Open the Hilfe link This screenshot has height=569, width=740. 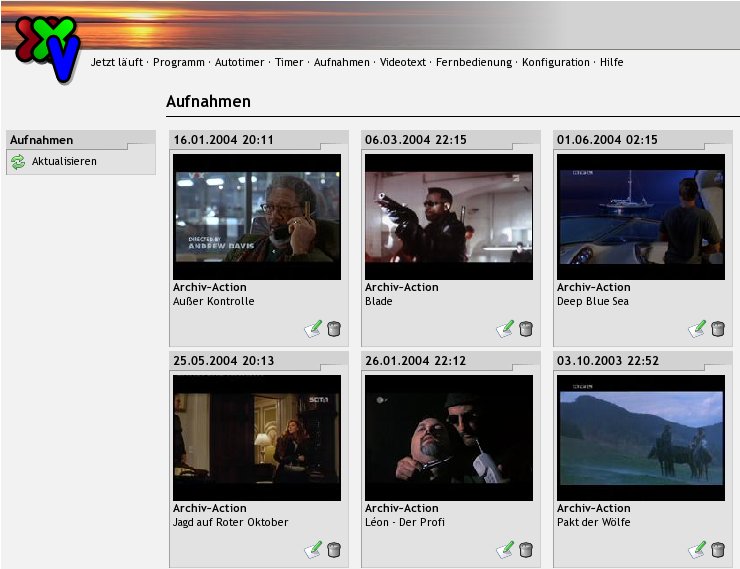coord(611,62)
